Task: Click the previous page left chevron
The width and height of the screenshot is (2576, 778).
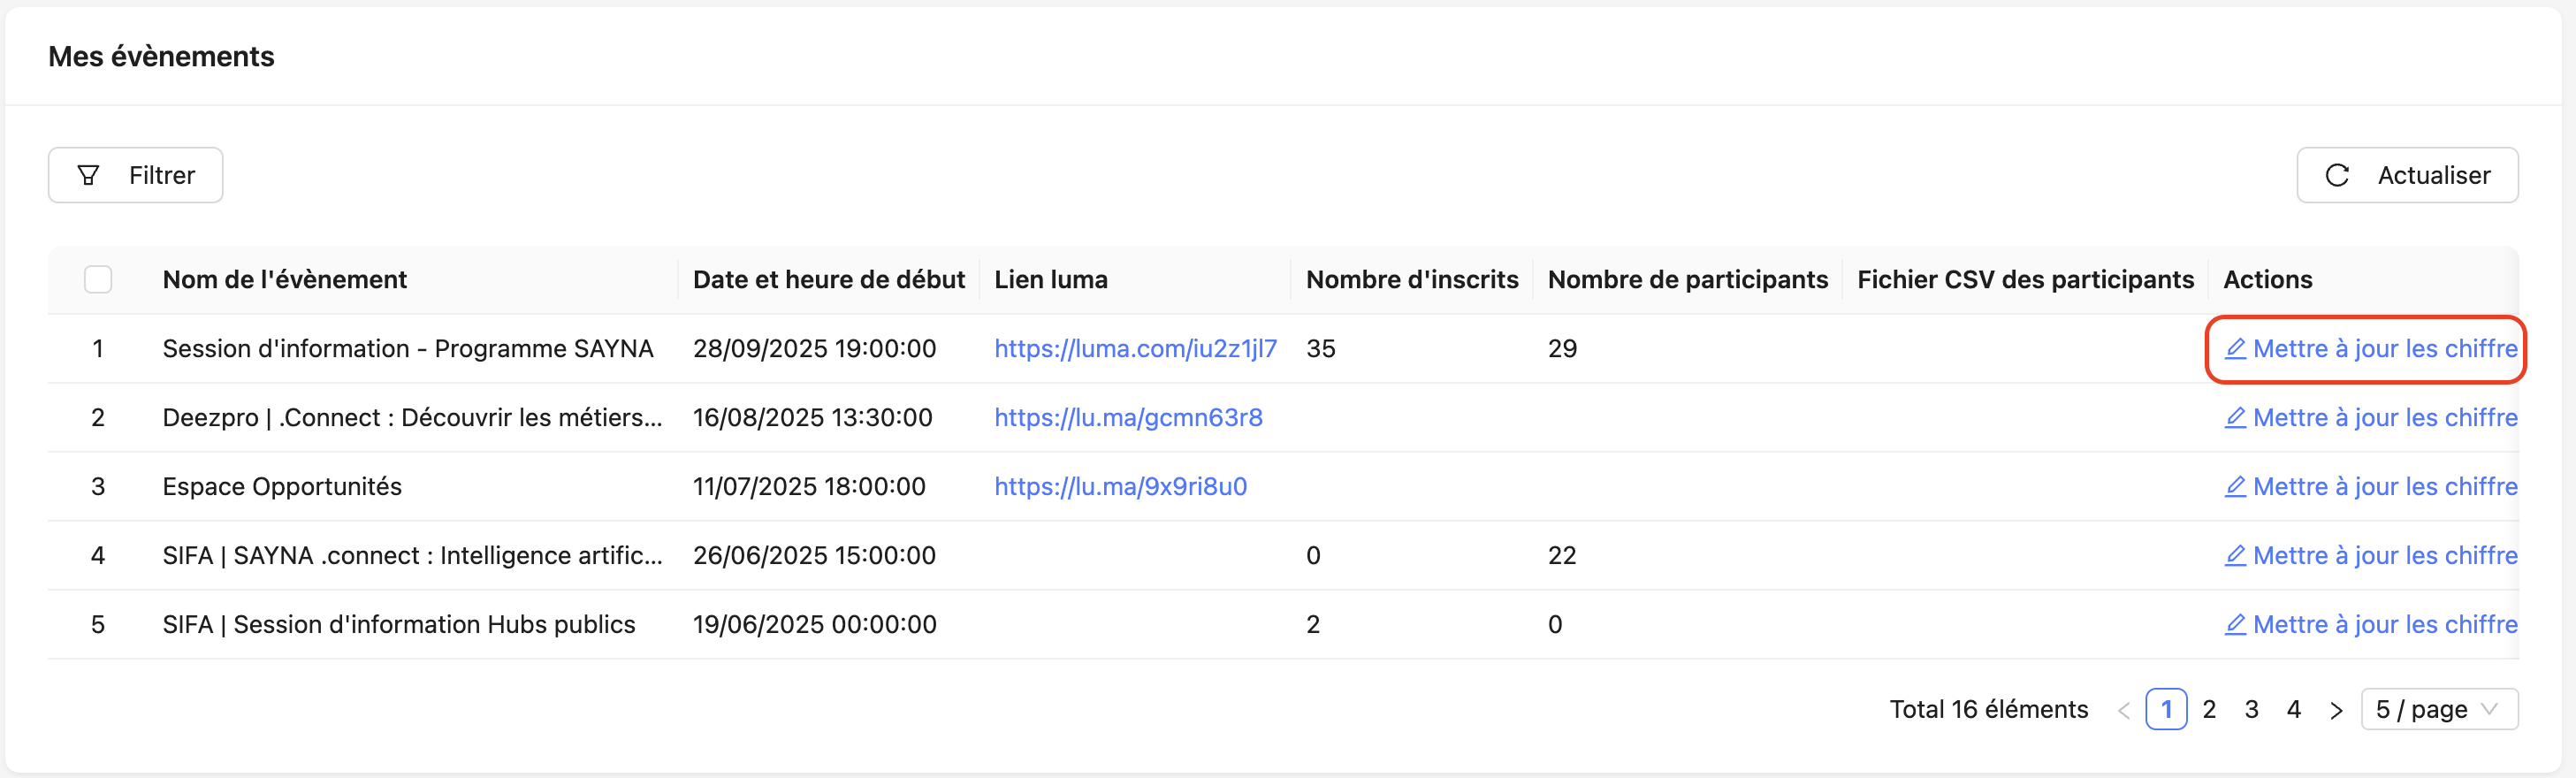Action: tap(2124, 710)
